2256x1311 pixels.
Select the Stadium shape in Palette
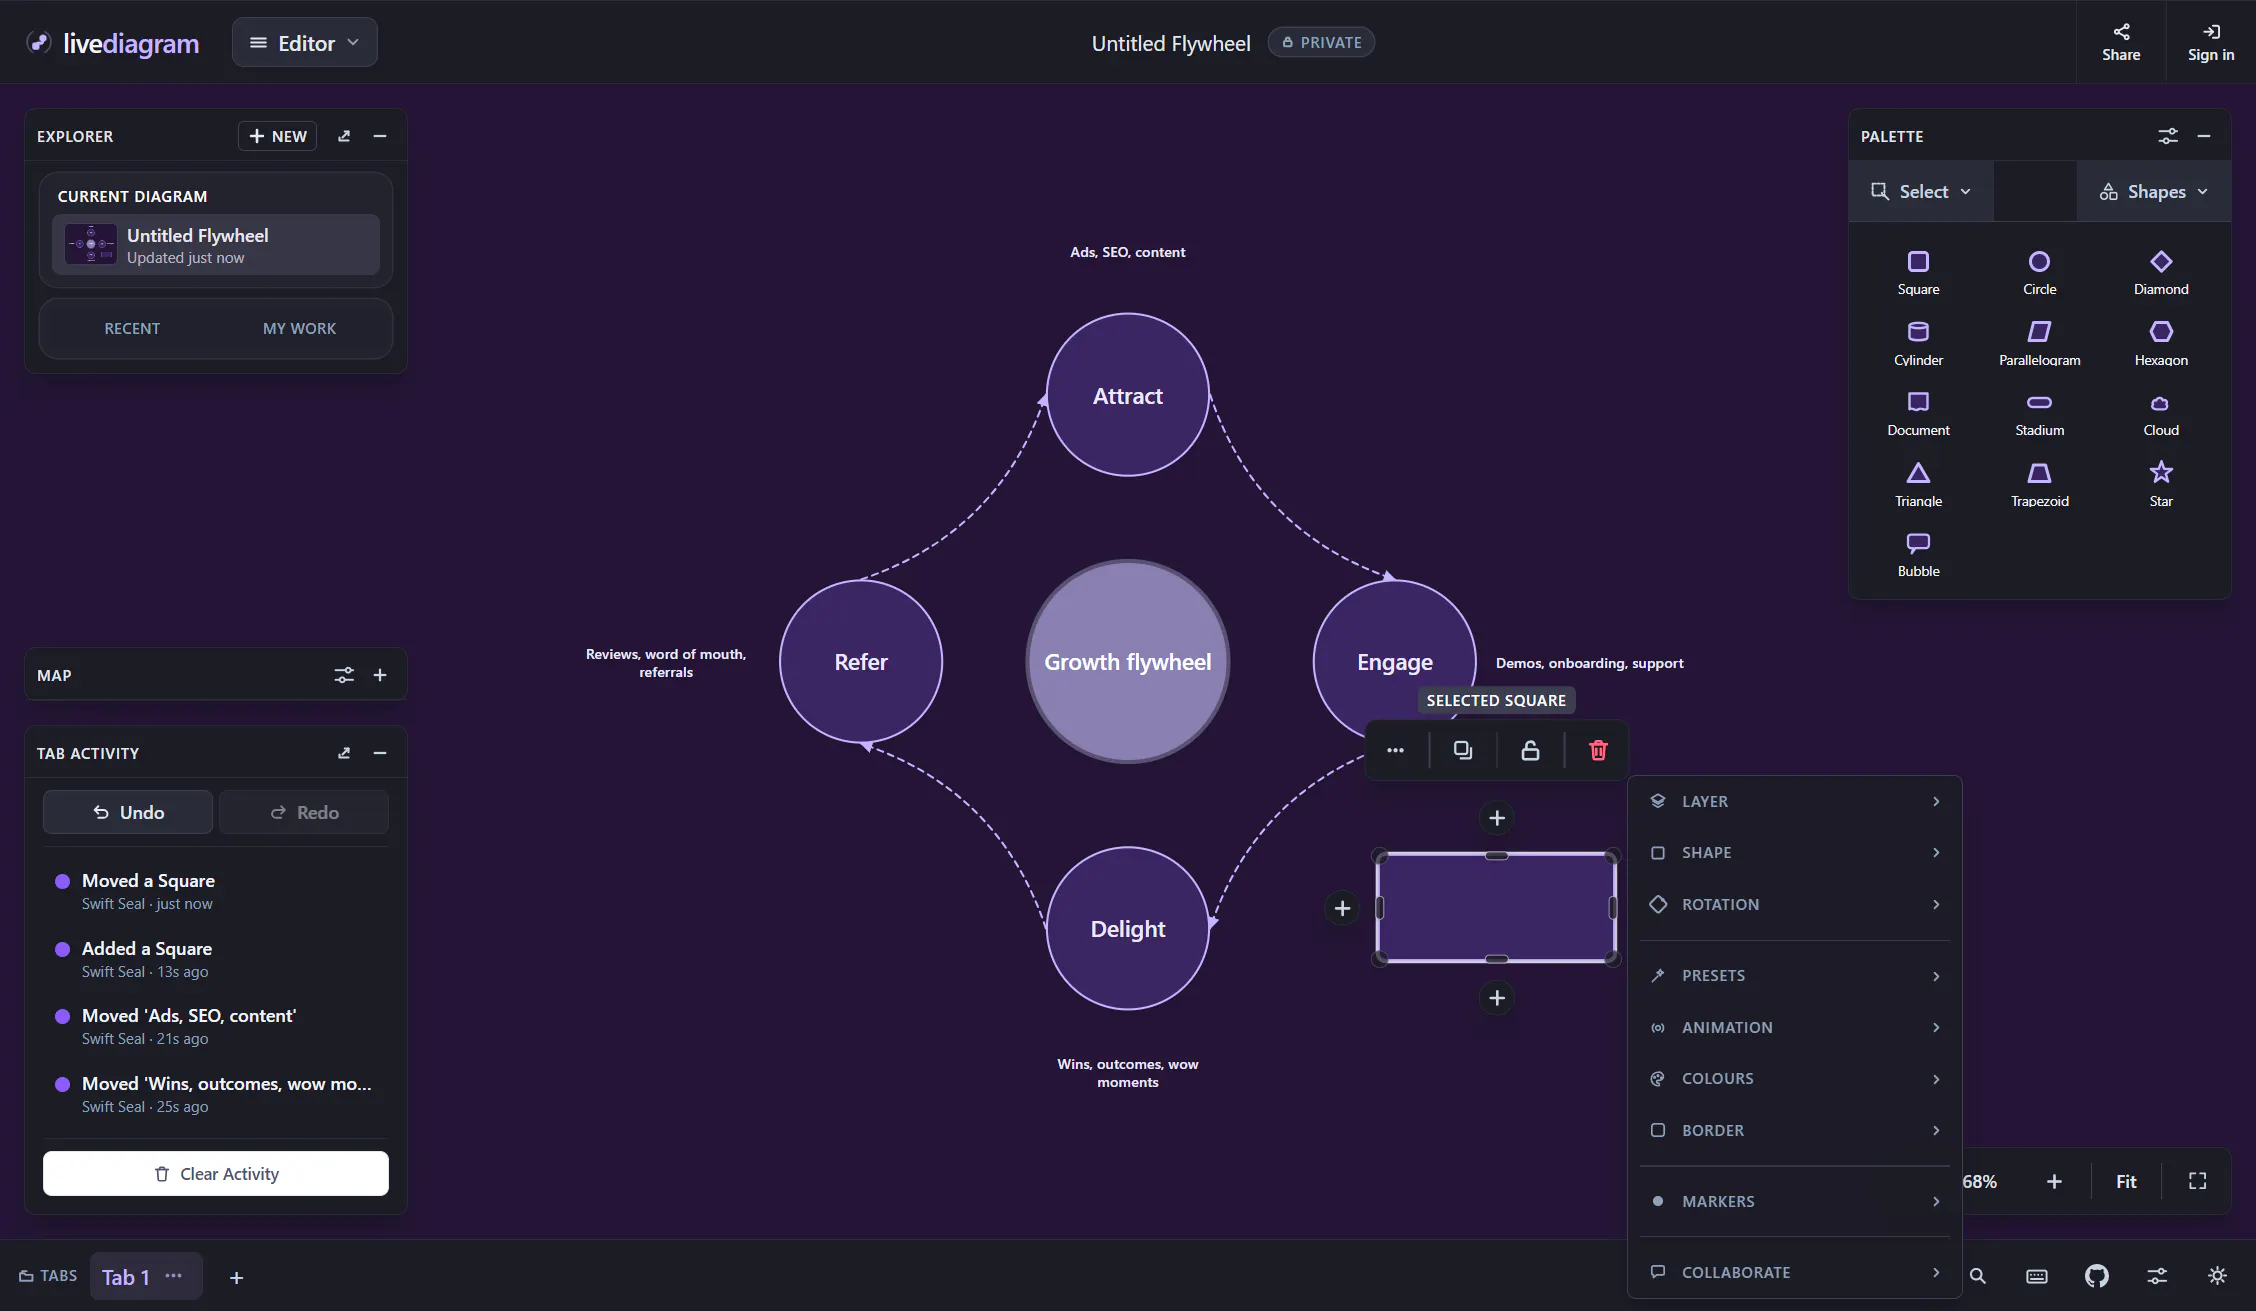pos(2039,413)
